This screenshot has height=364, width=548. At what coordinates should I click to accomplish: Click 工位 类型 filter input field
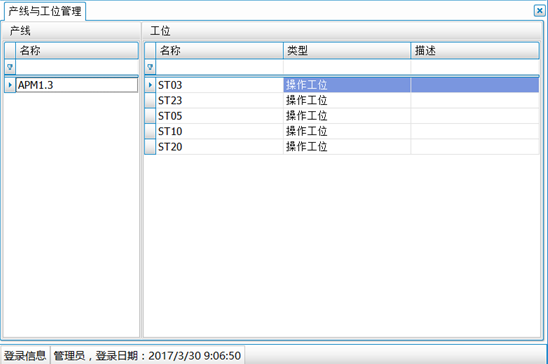coord(347,67)
